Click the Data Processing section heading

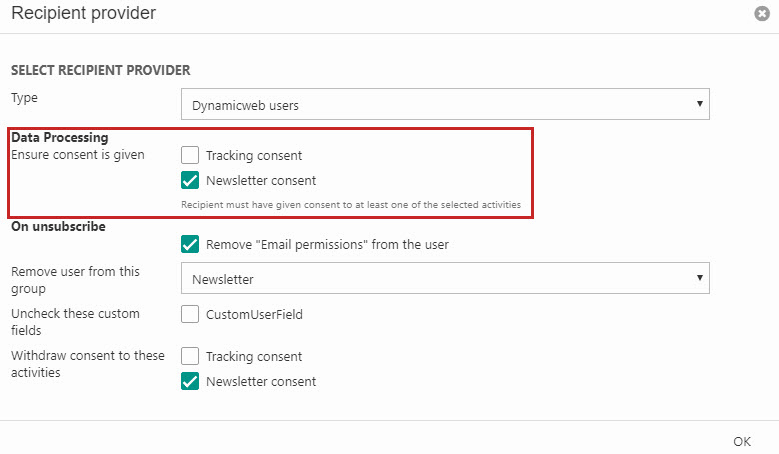point(59,137)
